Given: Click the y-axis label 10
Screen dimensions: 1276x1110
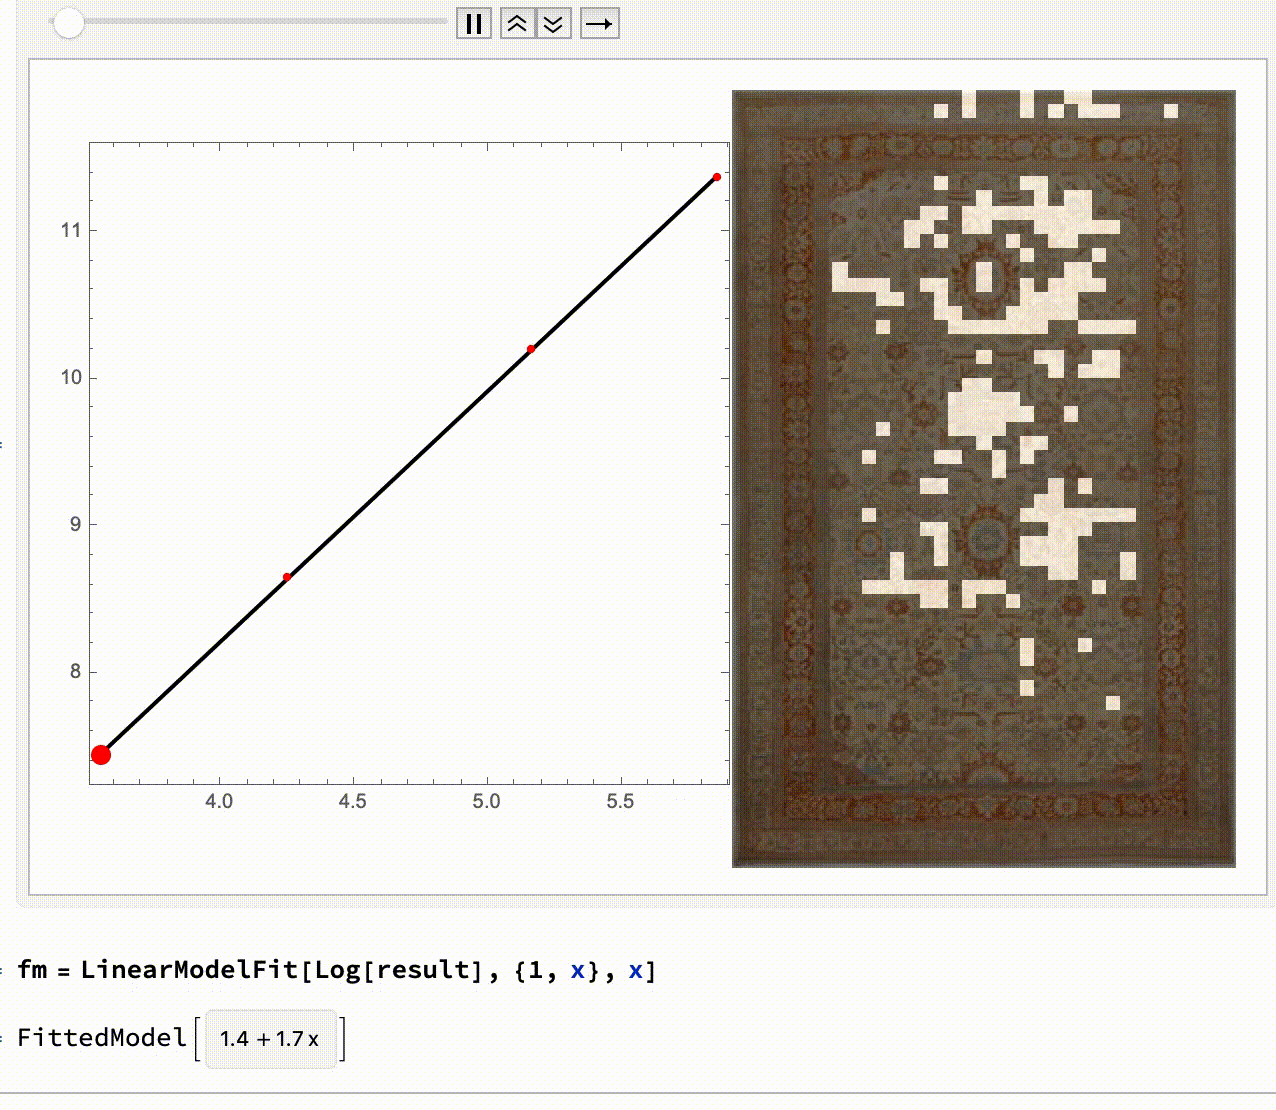Looking at the screenshot, I should (71, 378).
